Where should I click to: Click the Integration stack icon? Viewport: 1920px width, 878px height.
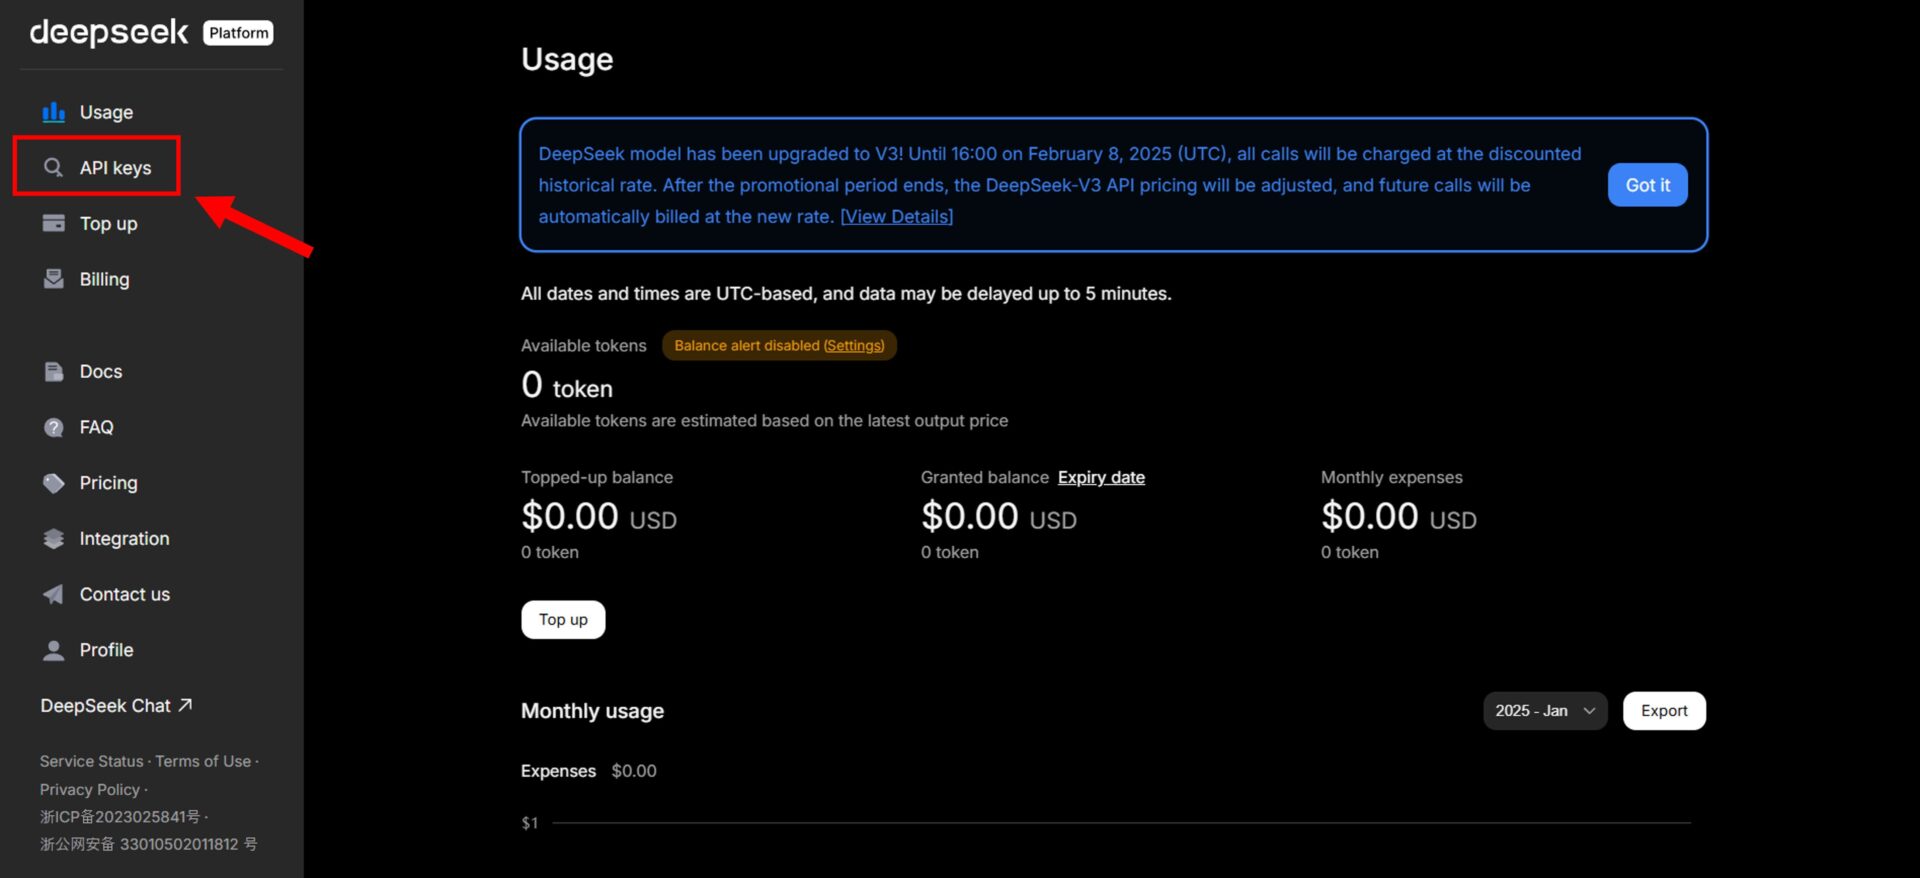click(x=54, y=539)
